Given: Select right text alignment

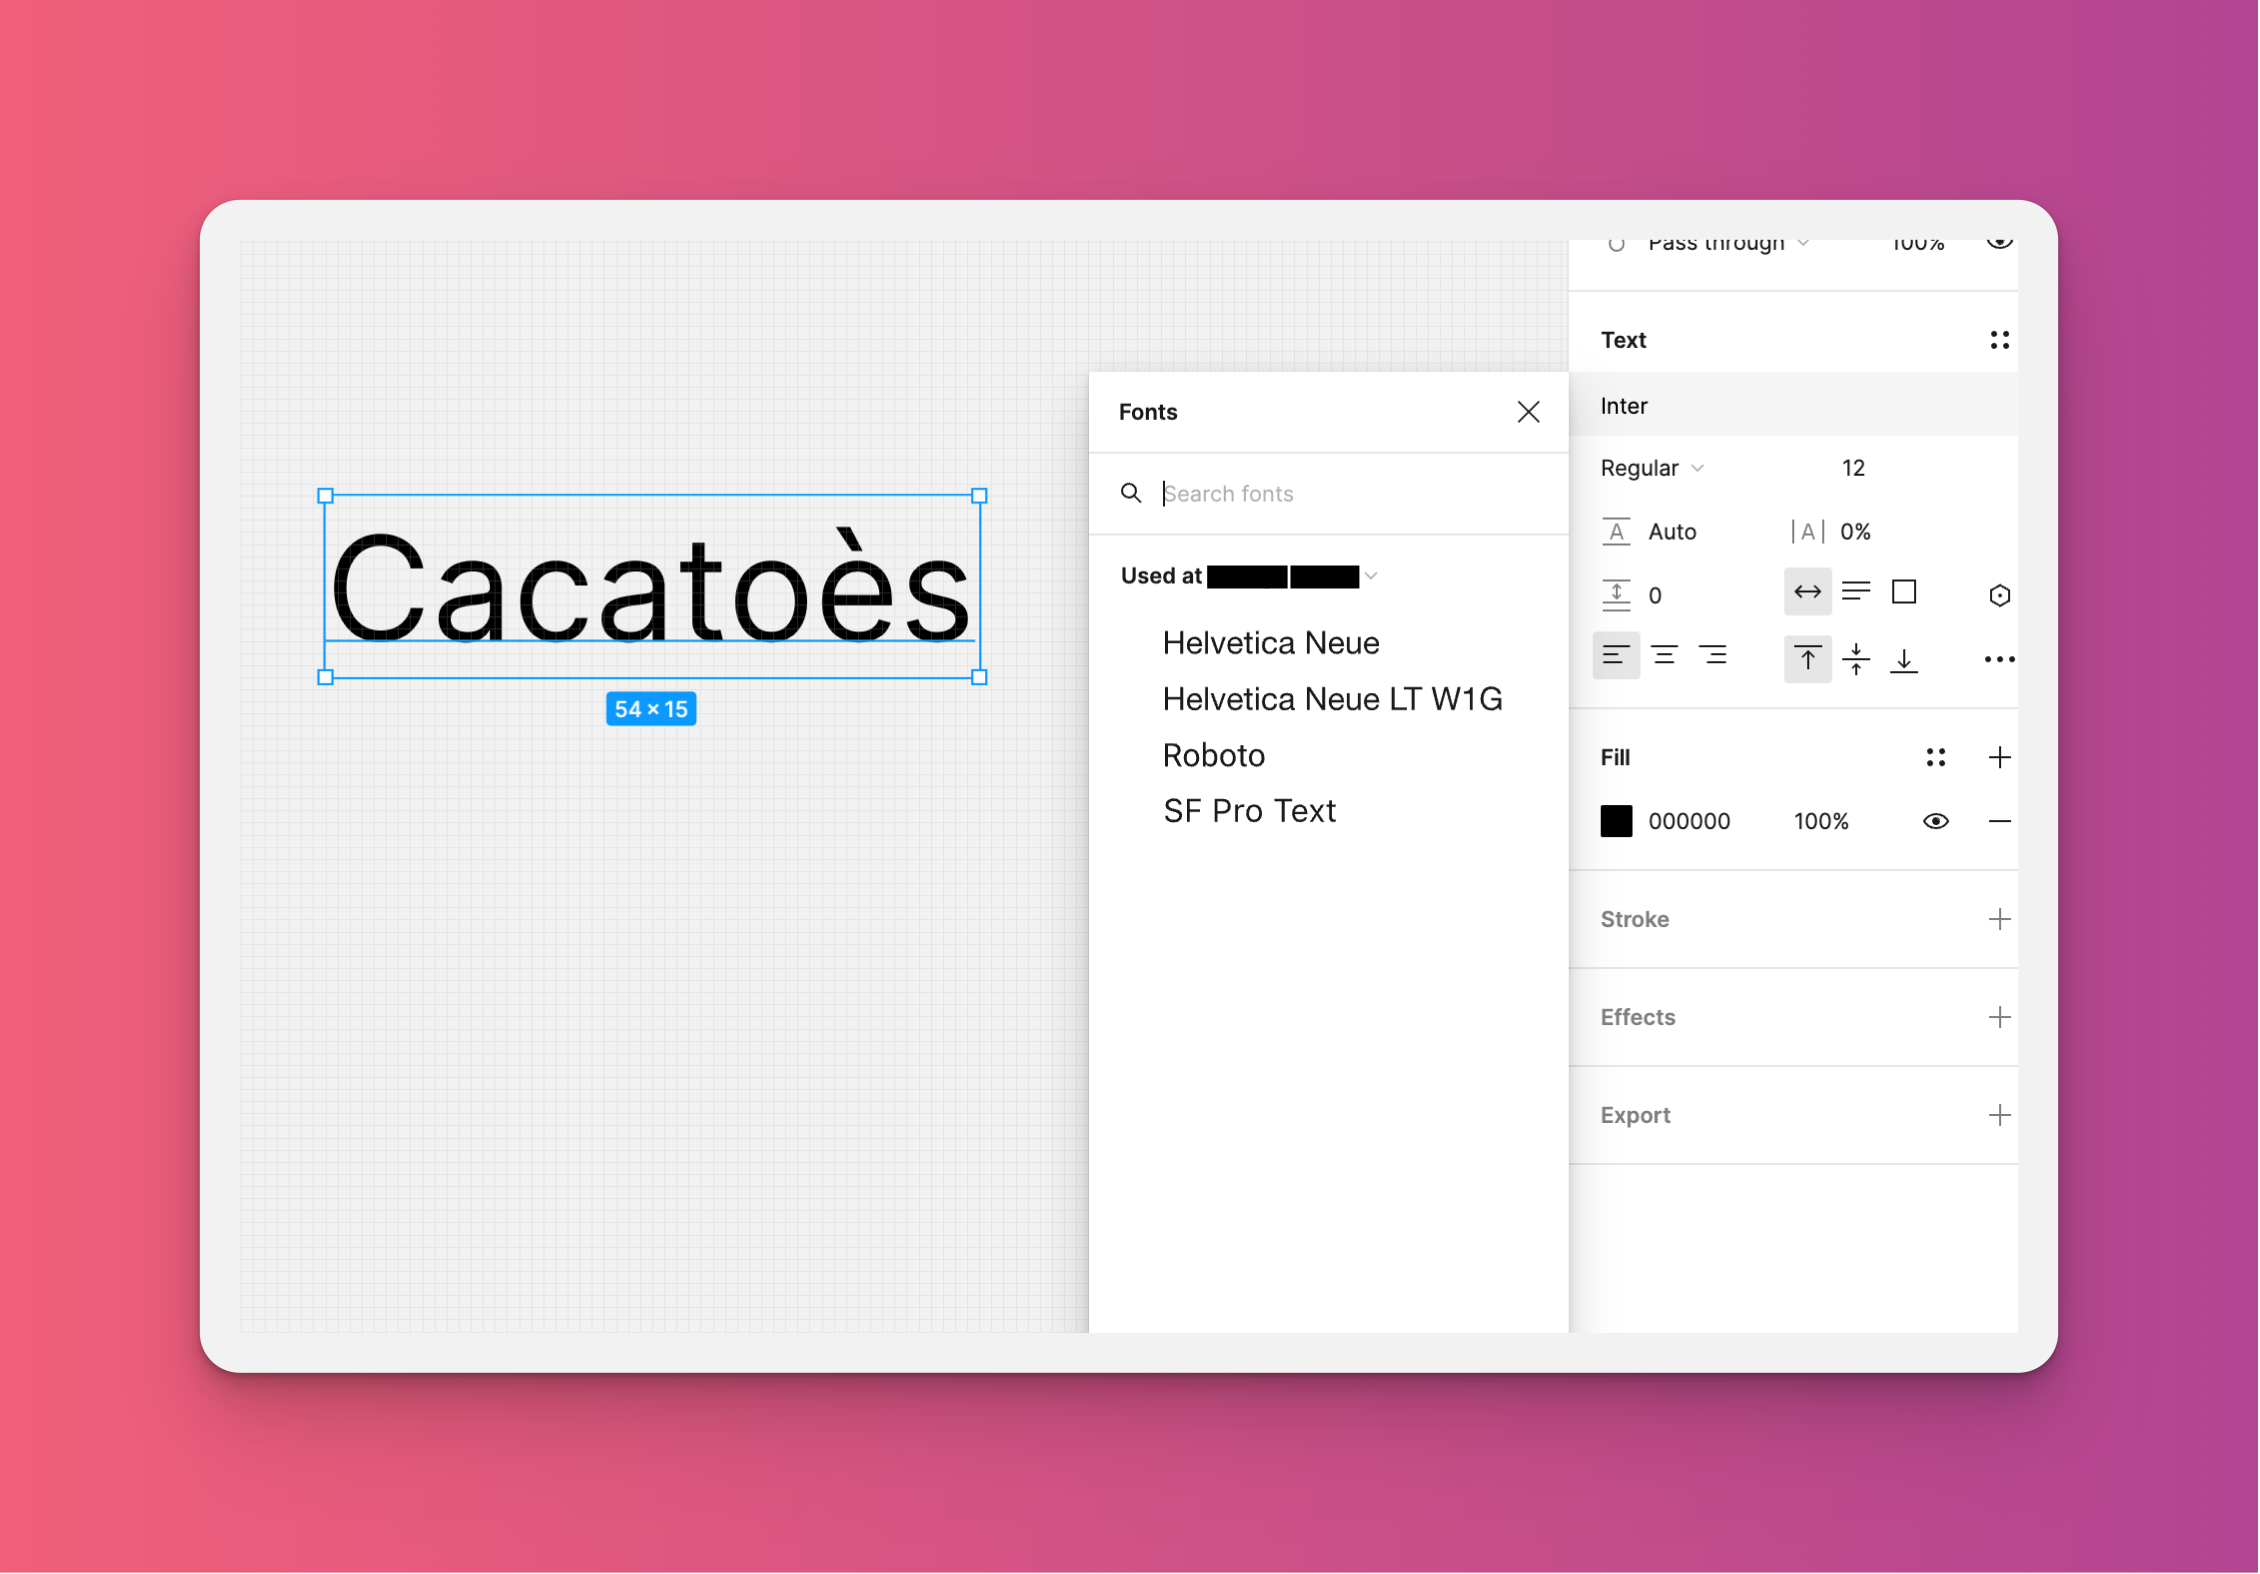Looking at the screenshot, I should click(x=1714, y=655).
